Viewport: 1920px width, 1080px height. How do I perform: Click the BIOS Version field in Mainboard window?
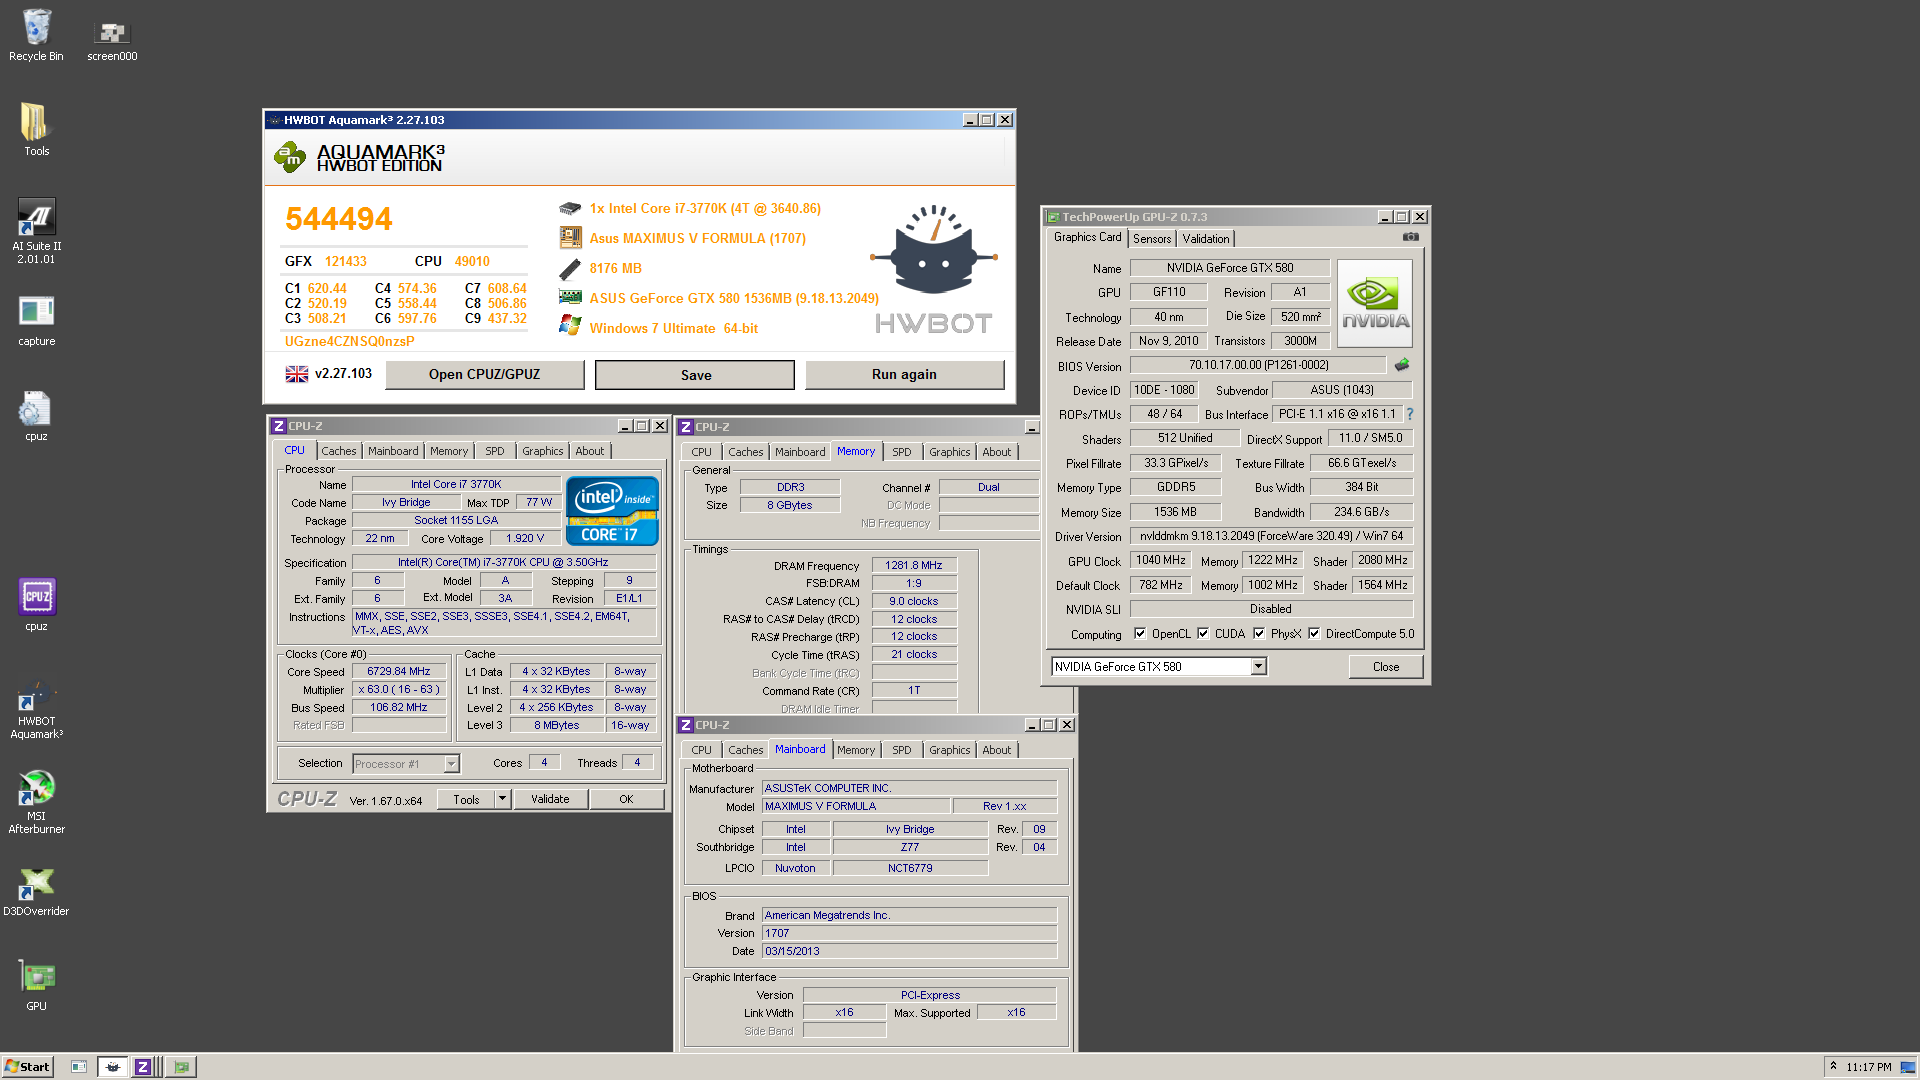pos(909,933)
